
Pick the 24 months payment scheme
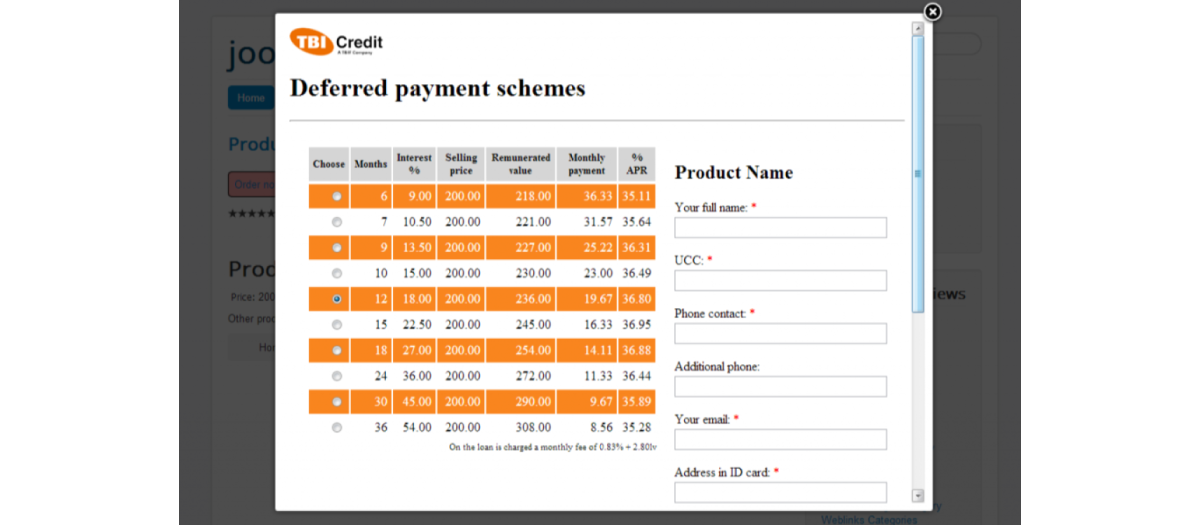[x=336, y=376]
